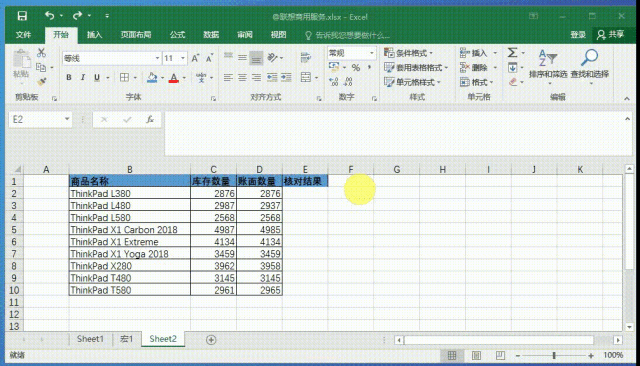Open the Name Box dropdown arrow
Screen dimensions: 640x366
tap(67, 119)
